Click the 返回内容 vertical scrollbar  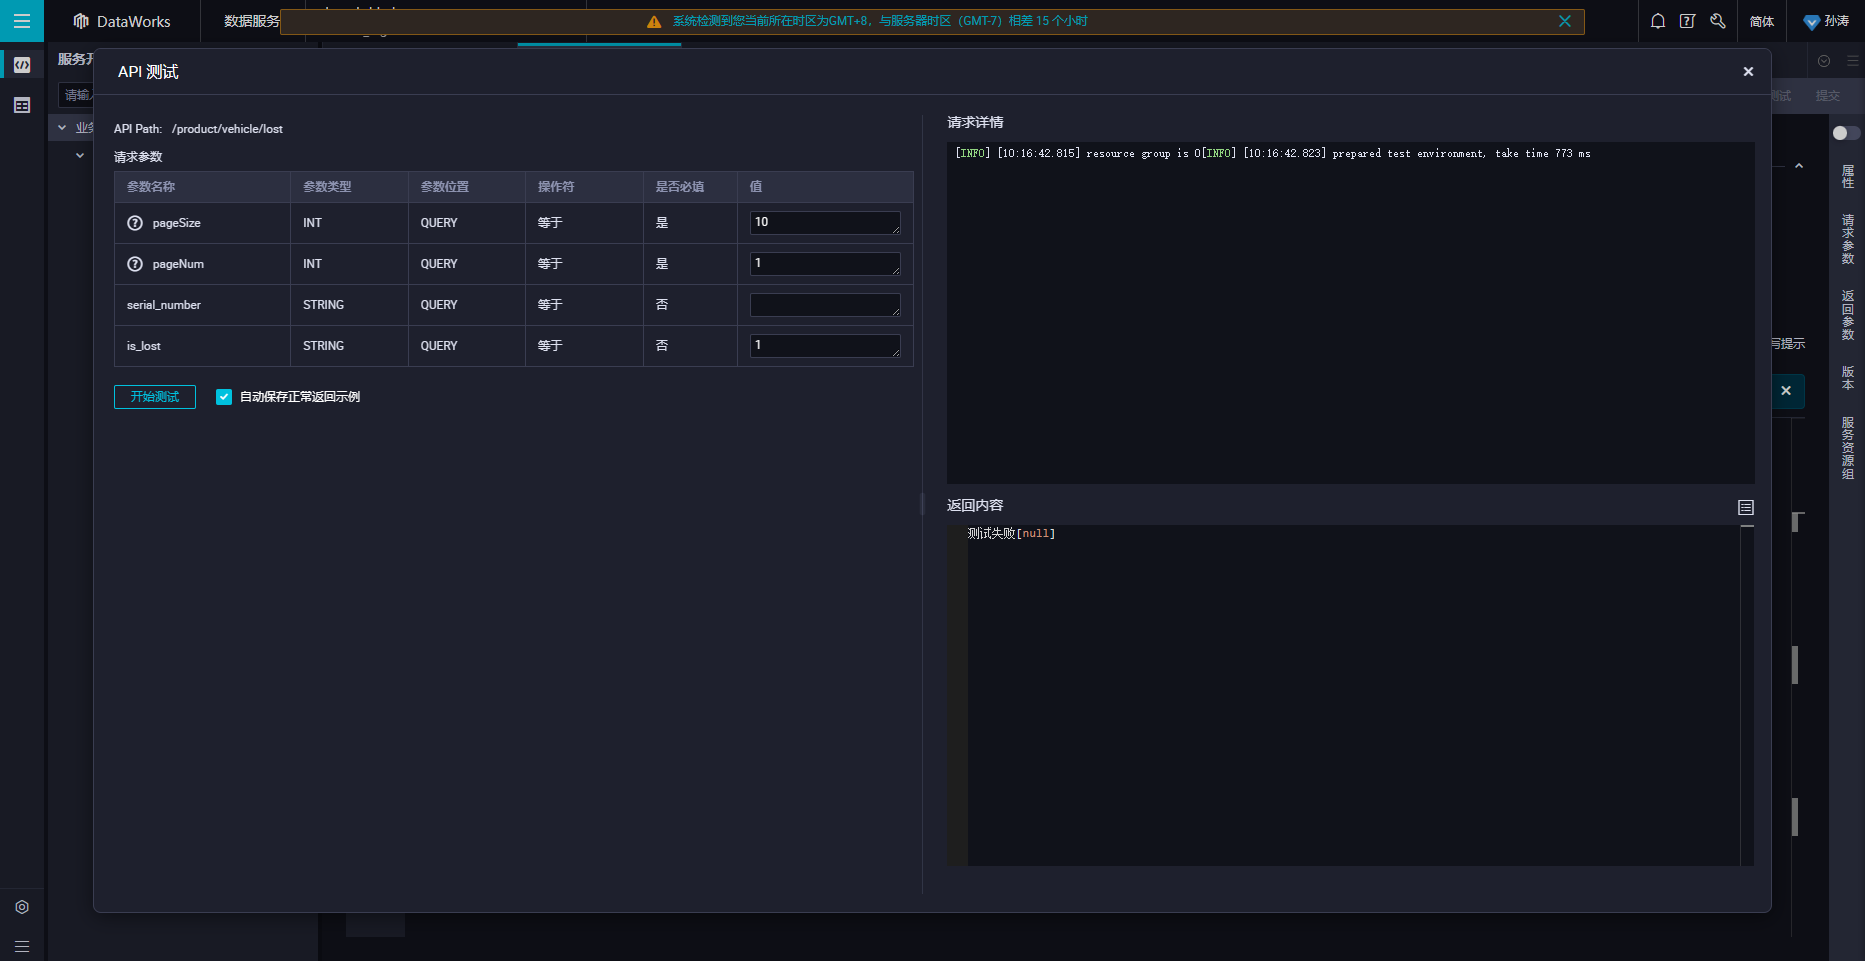(1747, 695)
